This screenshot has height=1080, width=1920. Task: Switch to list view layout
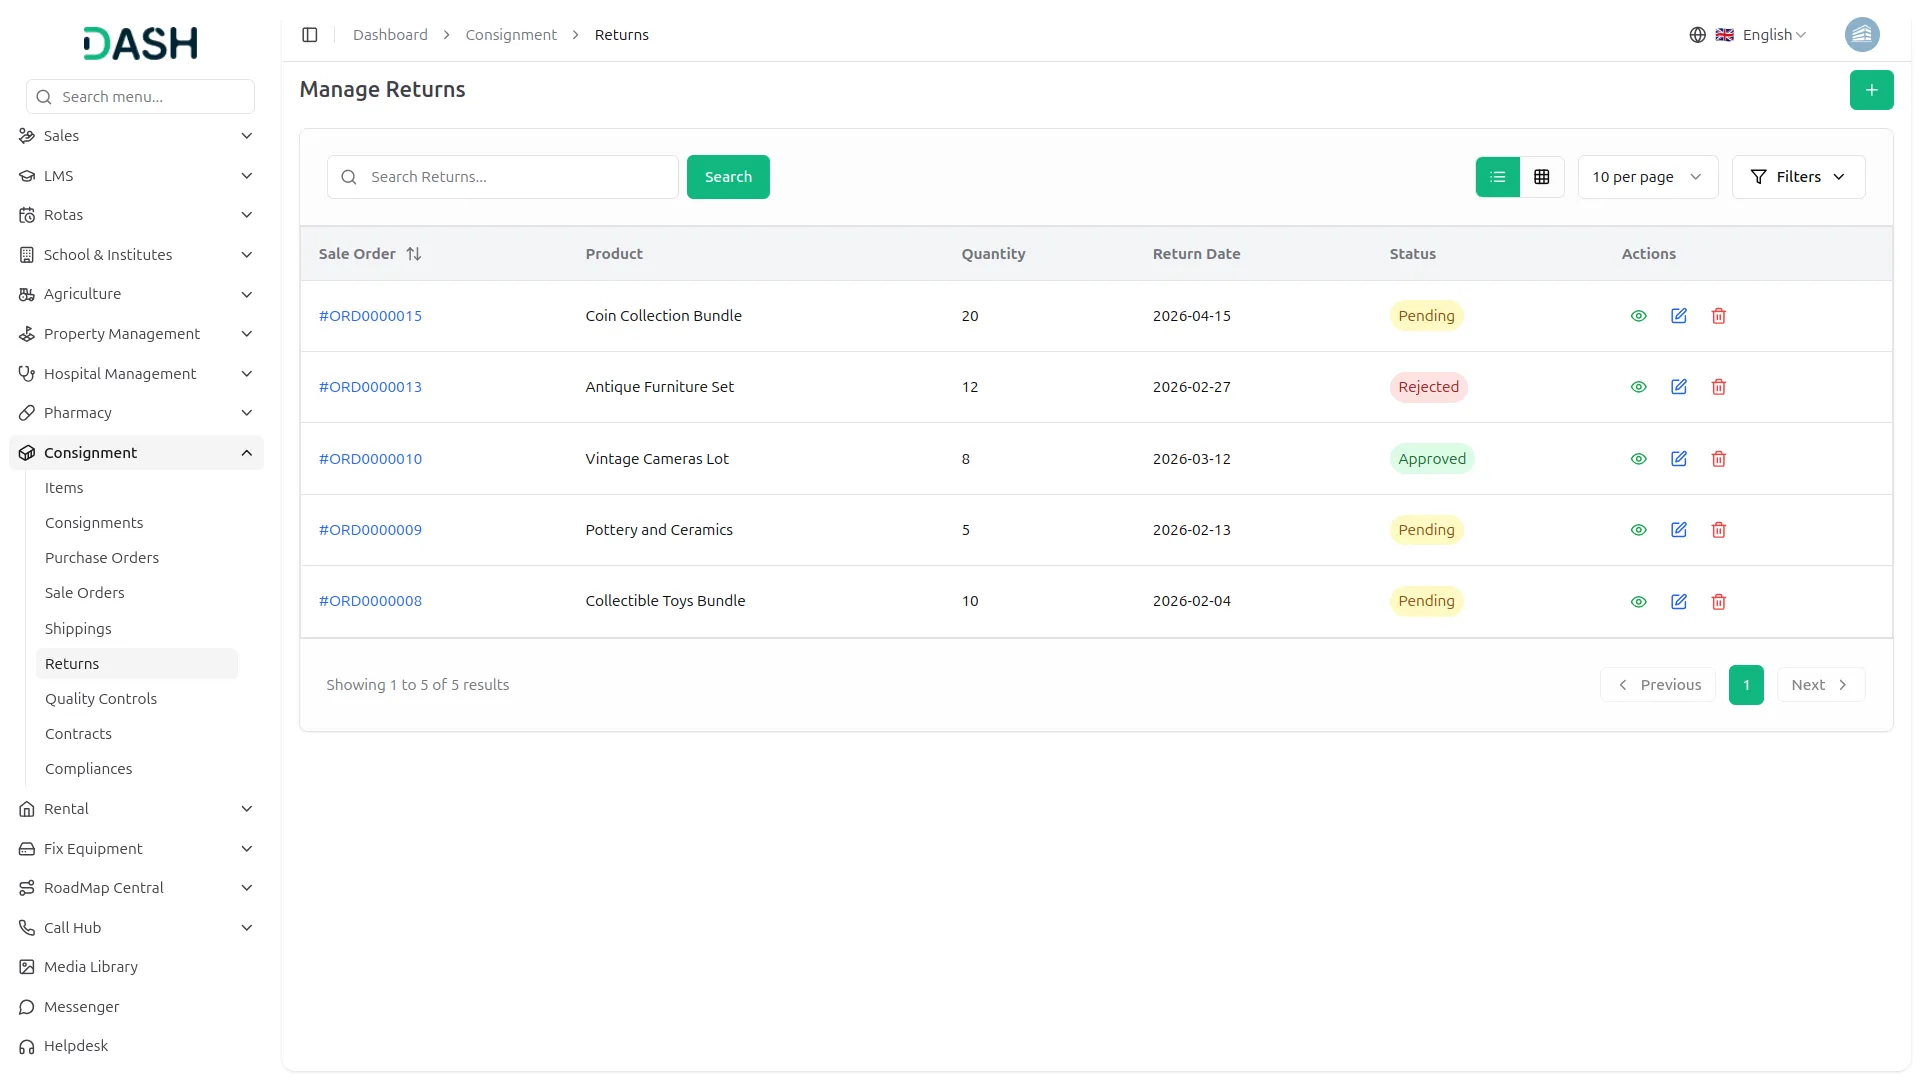pyautogui.click(x=1497, y=177)
